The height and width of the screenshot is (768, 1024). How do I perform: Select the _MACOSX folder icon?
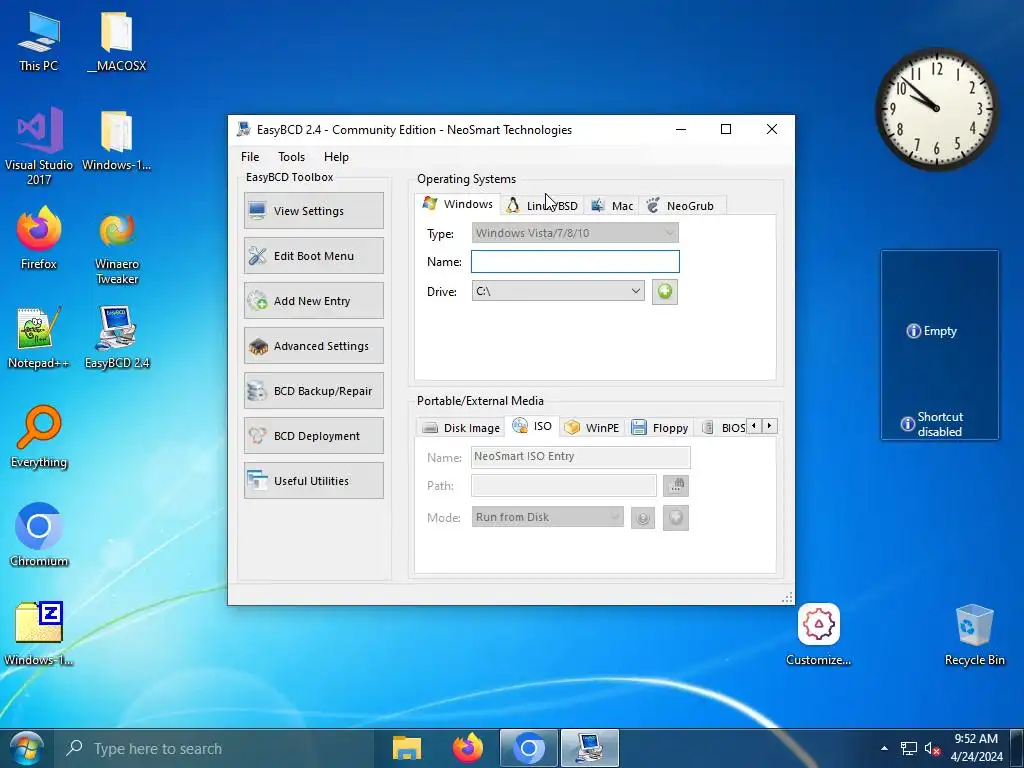(x=117, y=42)
